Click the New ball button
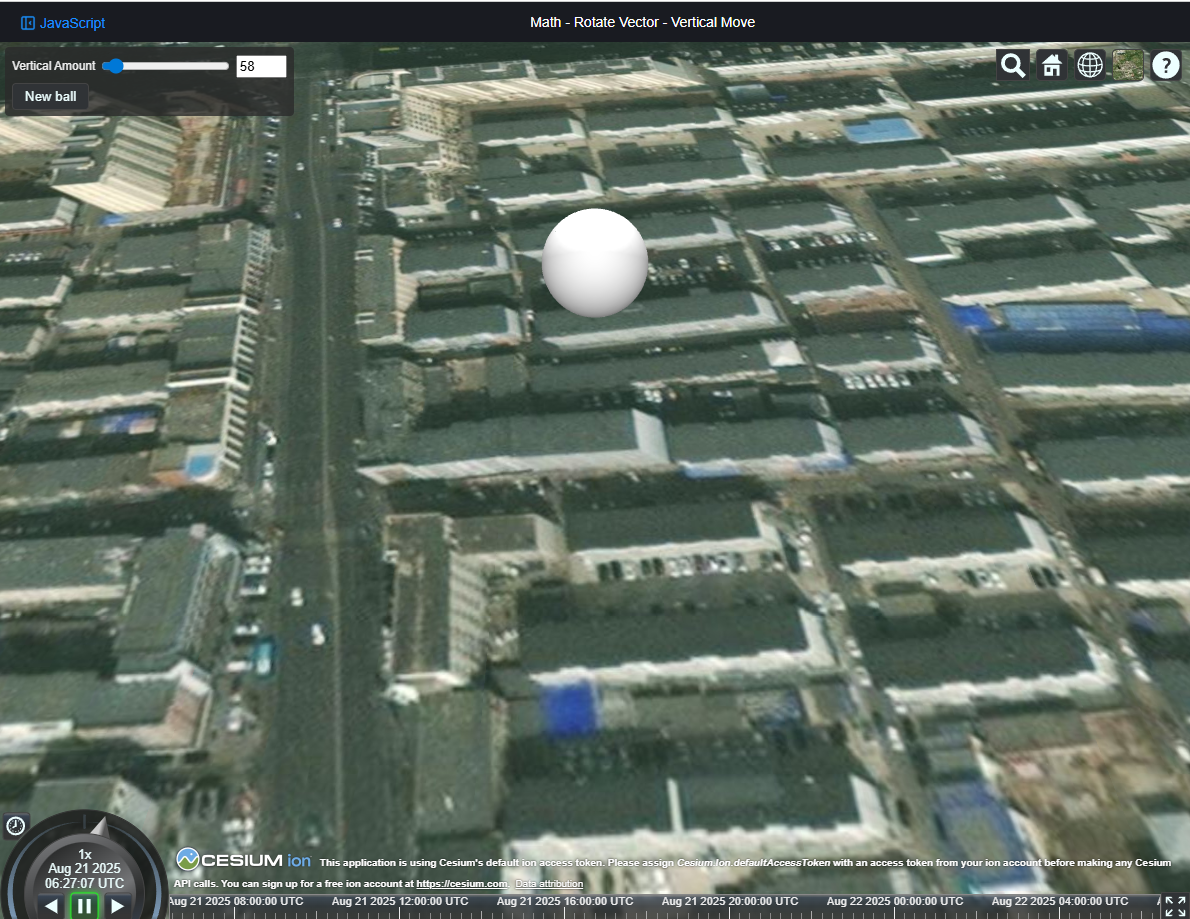Viewport: 1190px width, 919px height. click(50, 96)
